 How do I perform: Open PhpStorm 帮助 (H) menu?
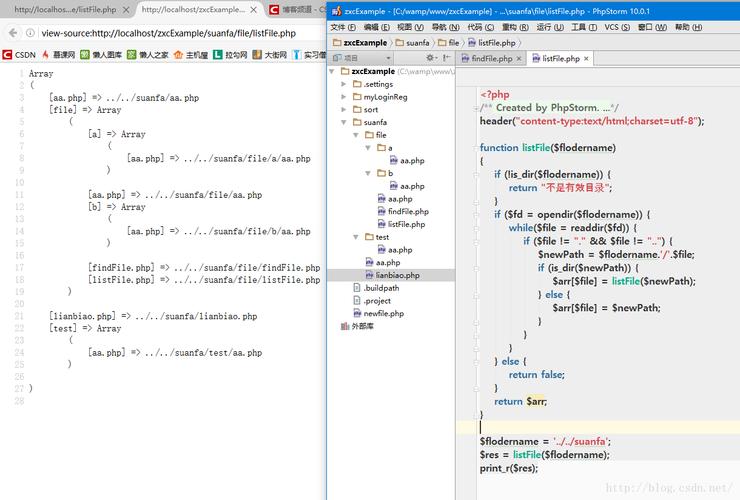tap(689, 27)
